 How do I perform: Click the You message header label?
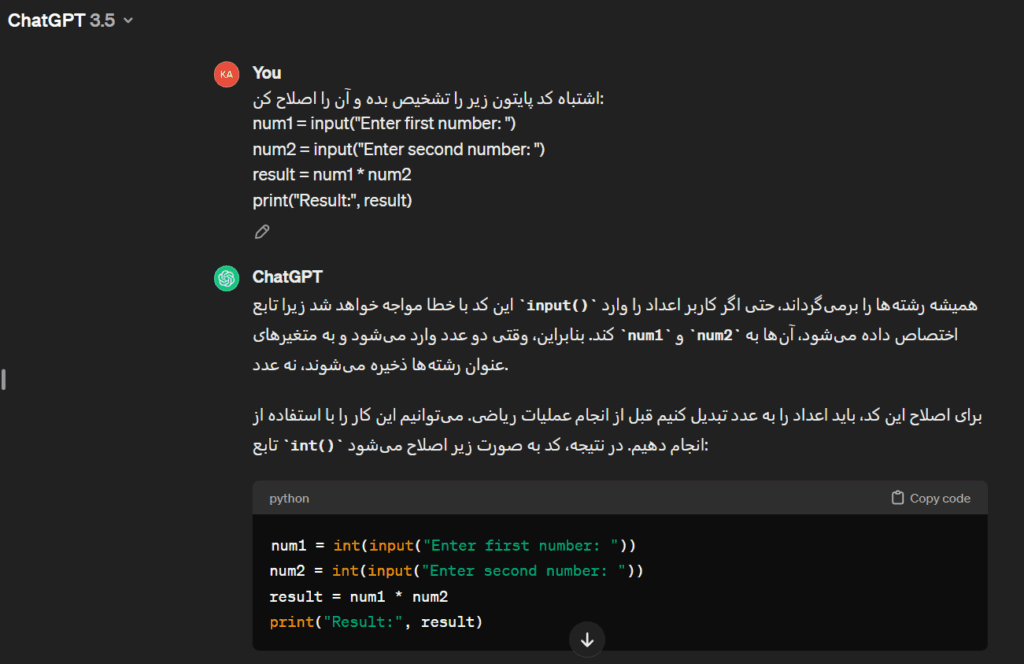point(266,73)
